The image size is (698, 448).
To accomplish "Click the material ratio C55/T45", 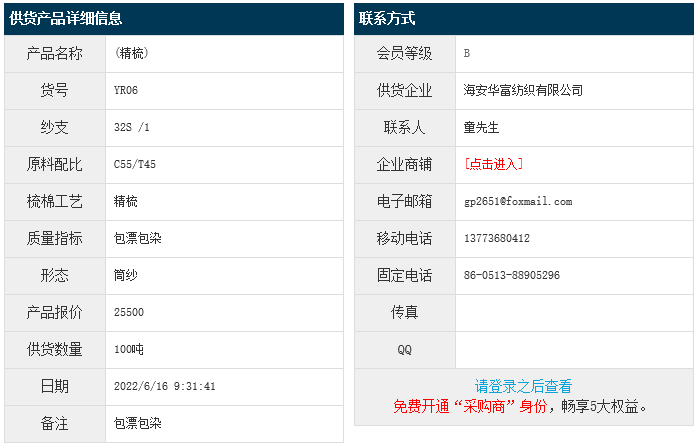I will pos(135,164).
